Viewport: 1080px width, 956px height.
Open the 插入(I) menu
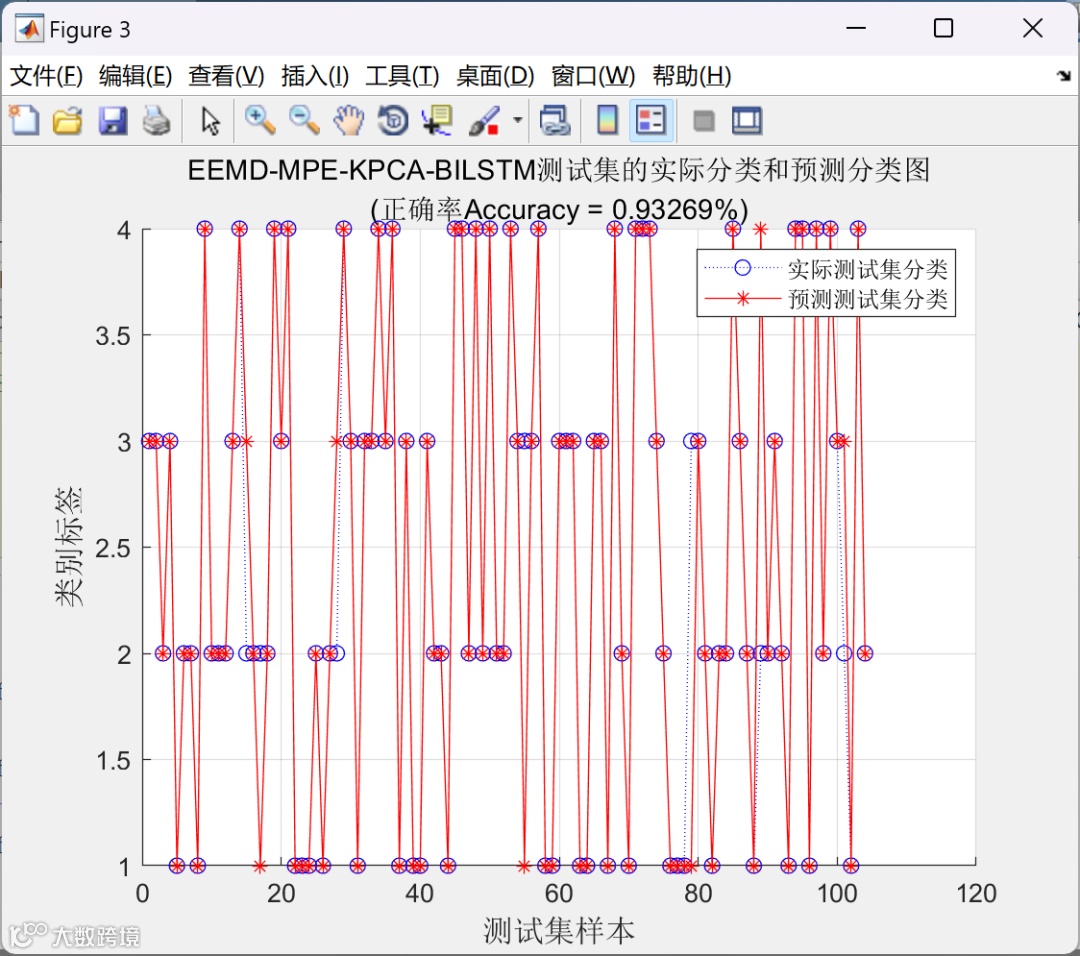[x=315, y=76]
